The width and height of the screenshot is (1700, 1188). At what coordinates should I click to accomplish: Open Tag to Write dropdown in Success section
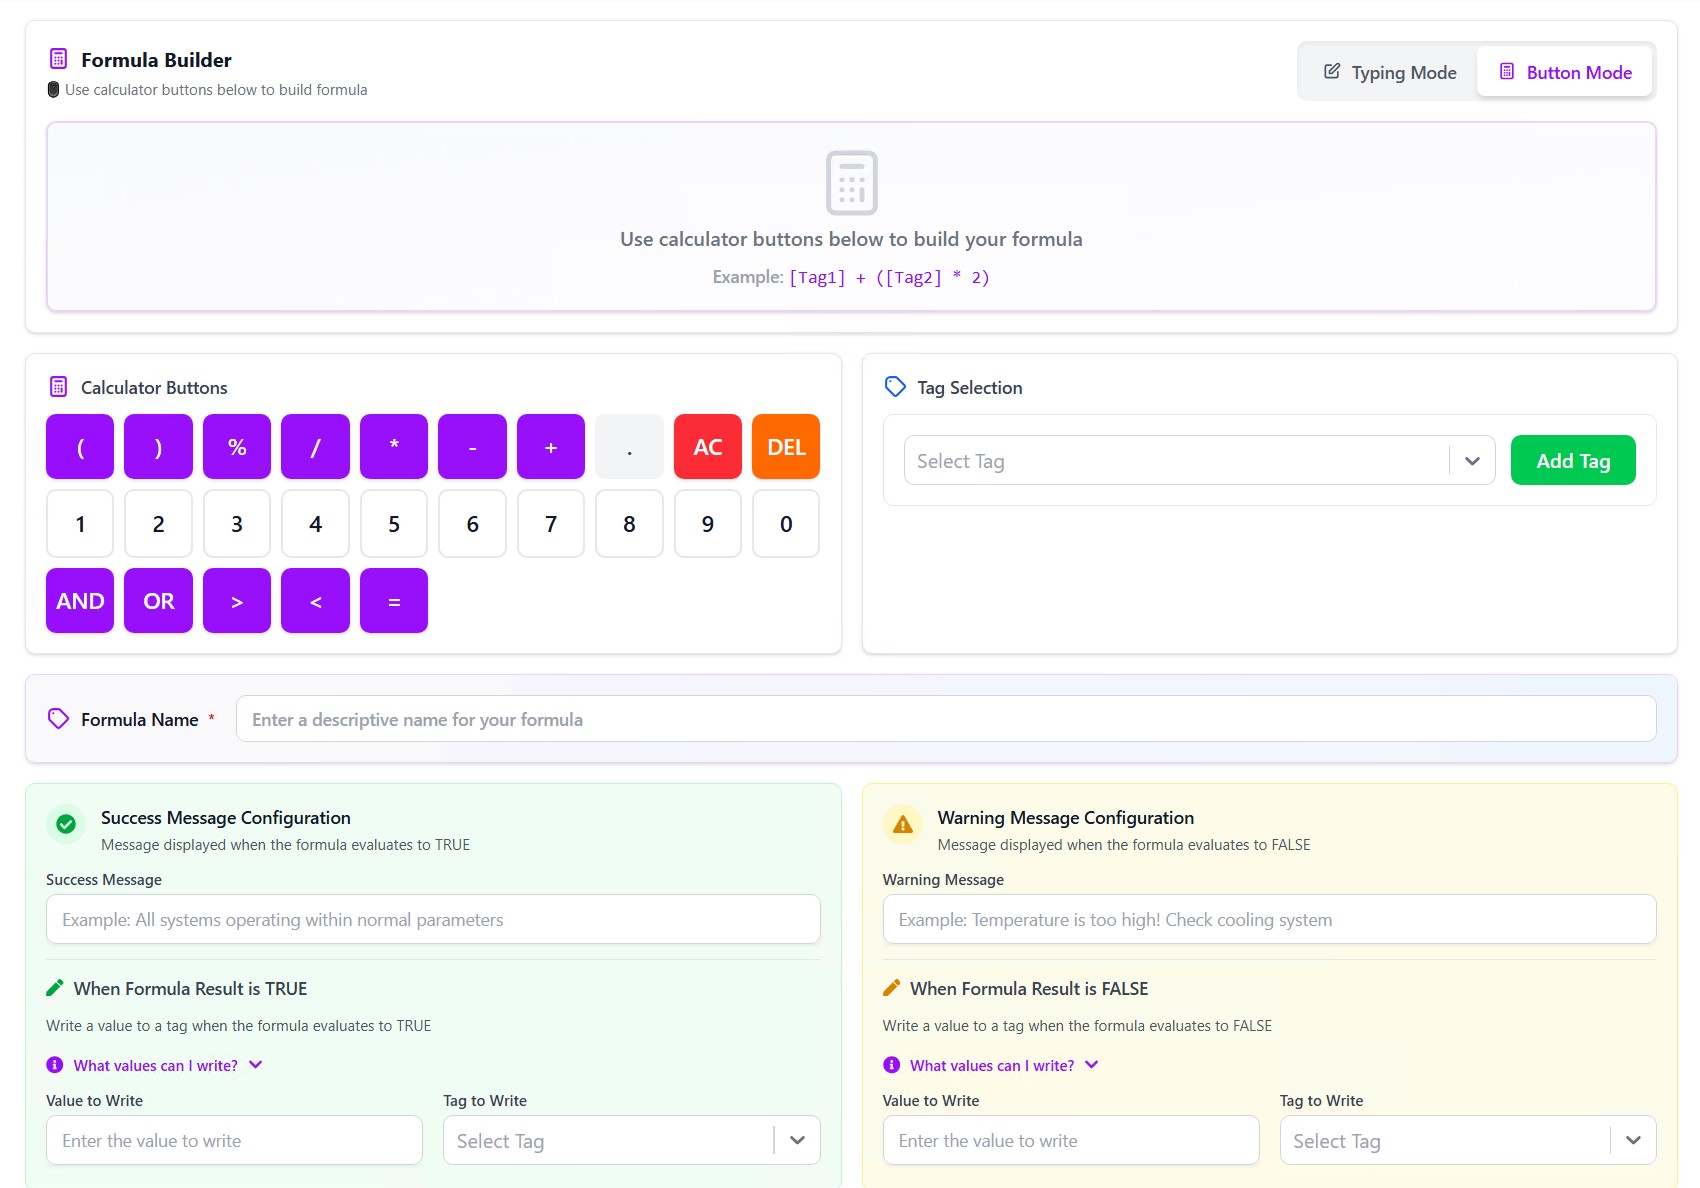tap(631, 1141)
